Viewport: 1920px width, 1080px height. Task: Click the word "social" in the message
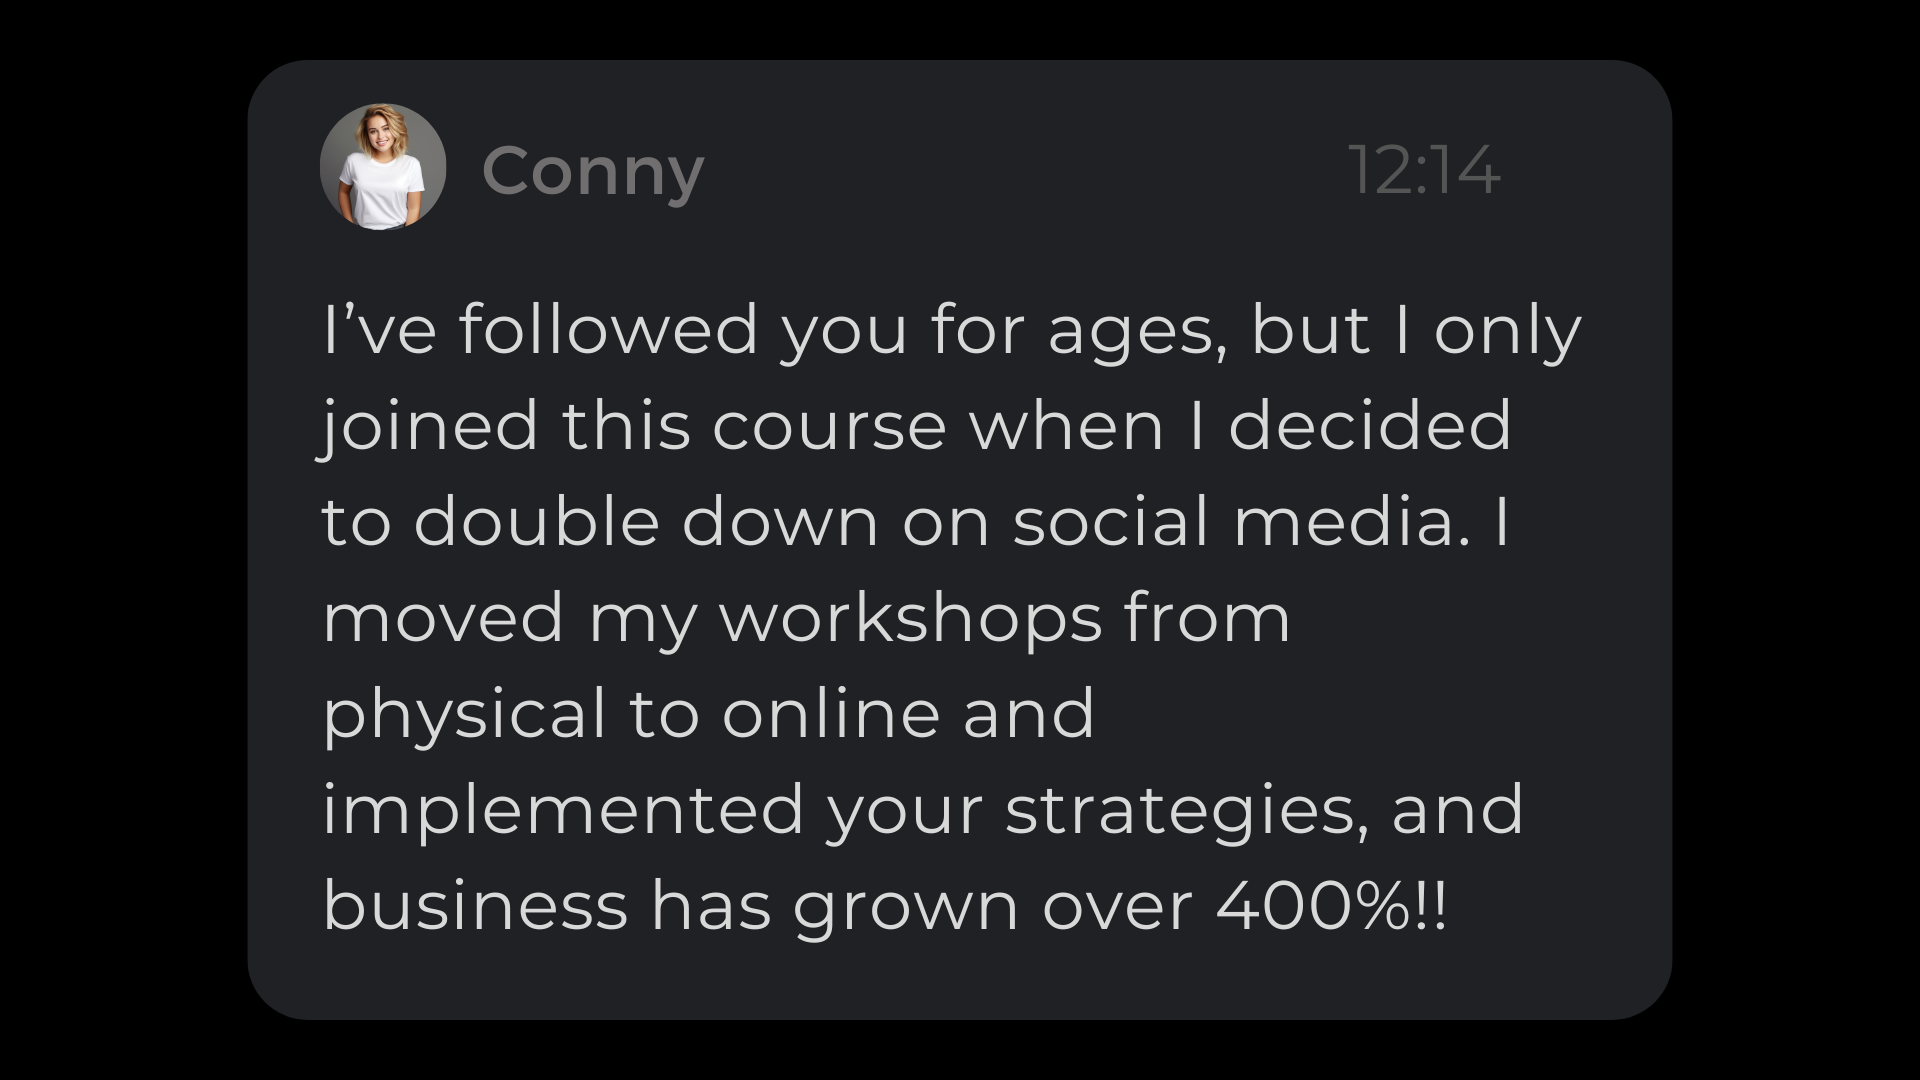pyautogui.click(x=1111, y=522)
